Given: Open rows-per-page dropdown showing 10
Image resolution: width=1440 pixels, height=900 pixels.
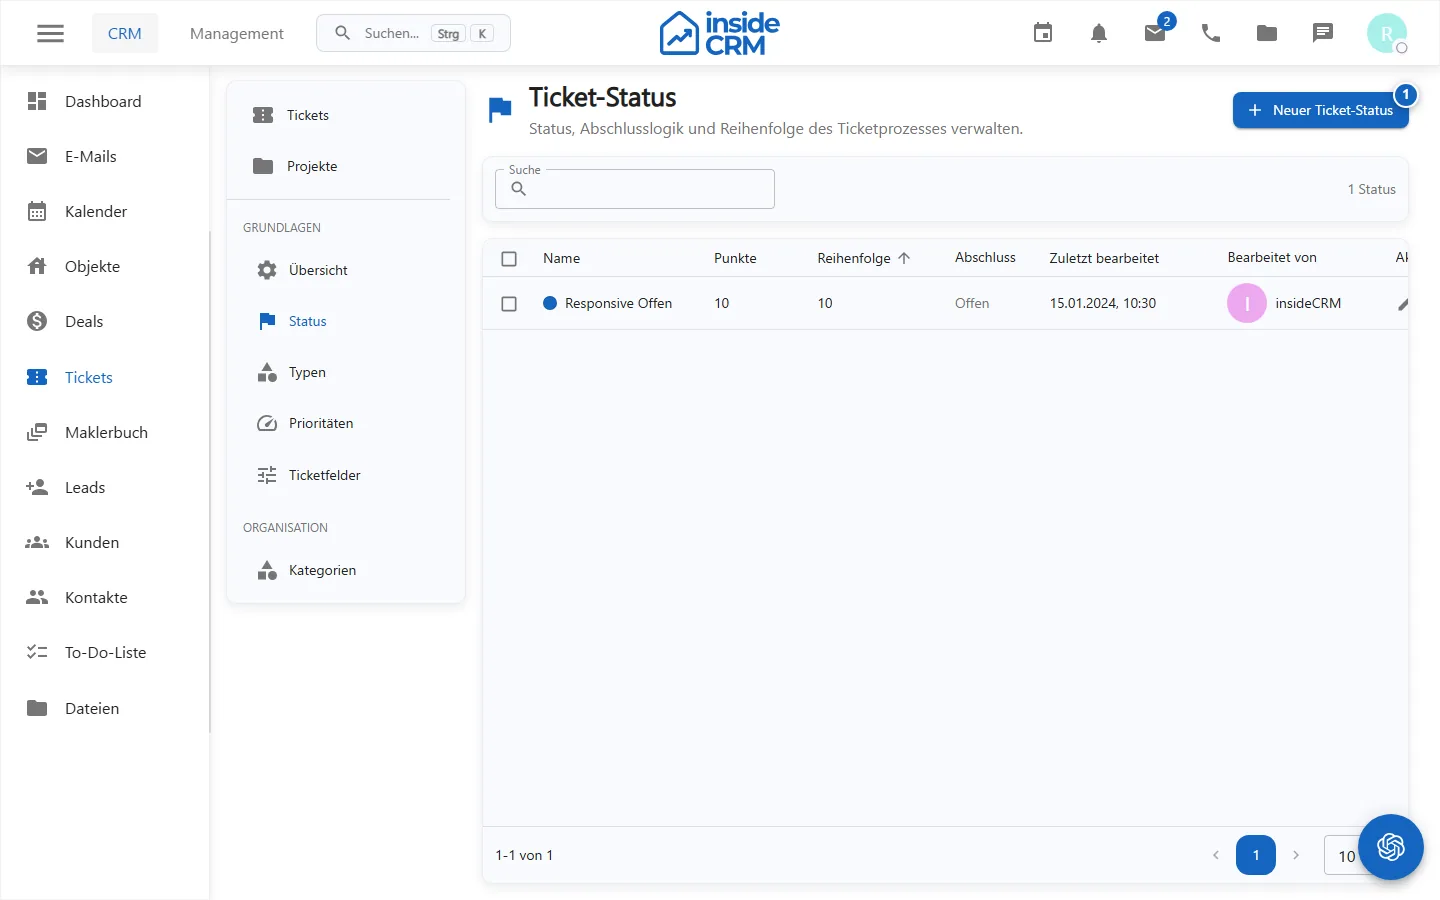Looking at the screenshot, I should point(1345,855).
